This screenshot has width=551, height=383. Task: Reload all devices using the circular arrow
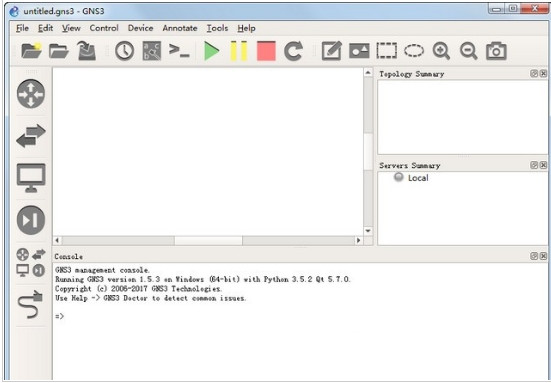click(293, 51)
